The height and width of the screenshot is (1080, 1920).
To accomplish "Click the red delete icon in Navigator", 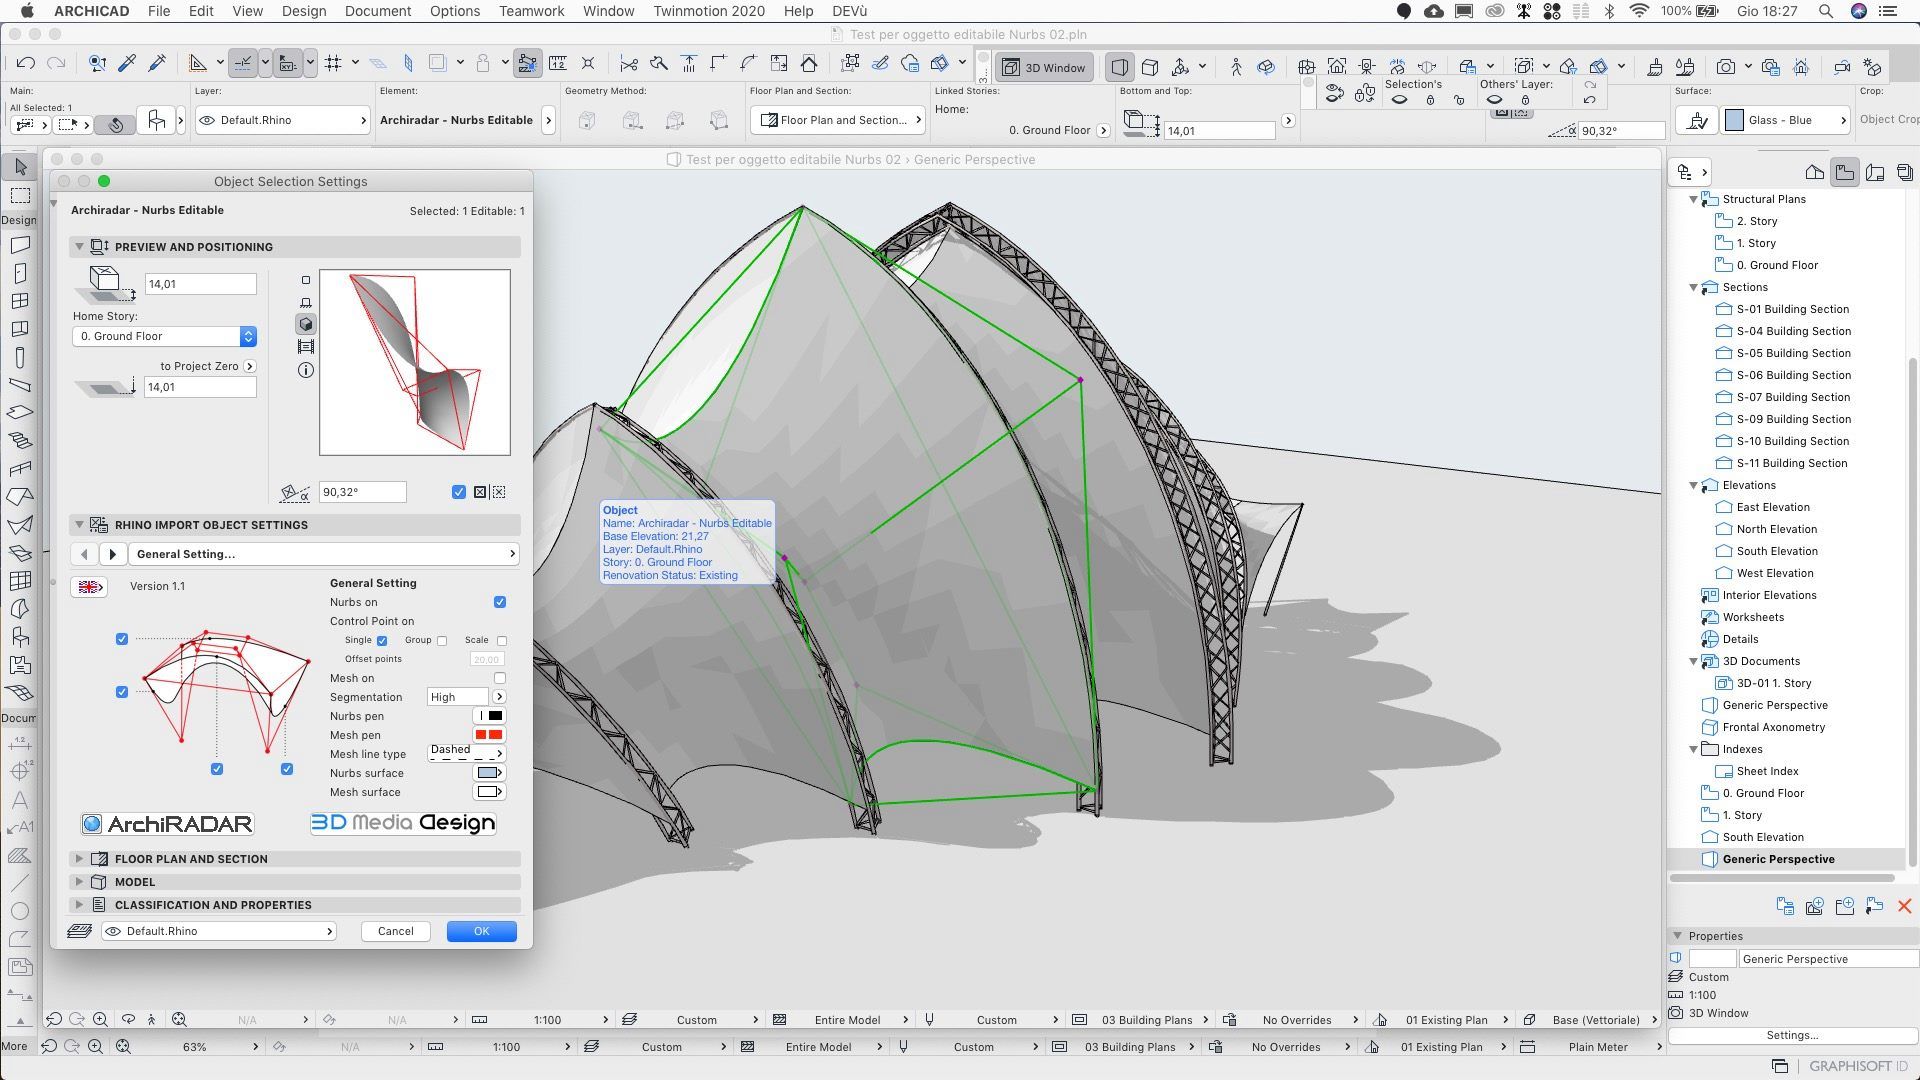I will (1904, 906).
